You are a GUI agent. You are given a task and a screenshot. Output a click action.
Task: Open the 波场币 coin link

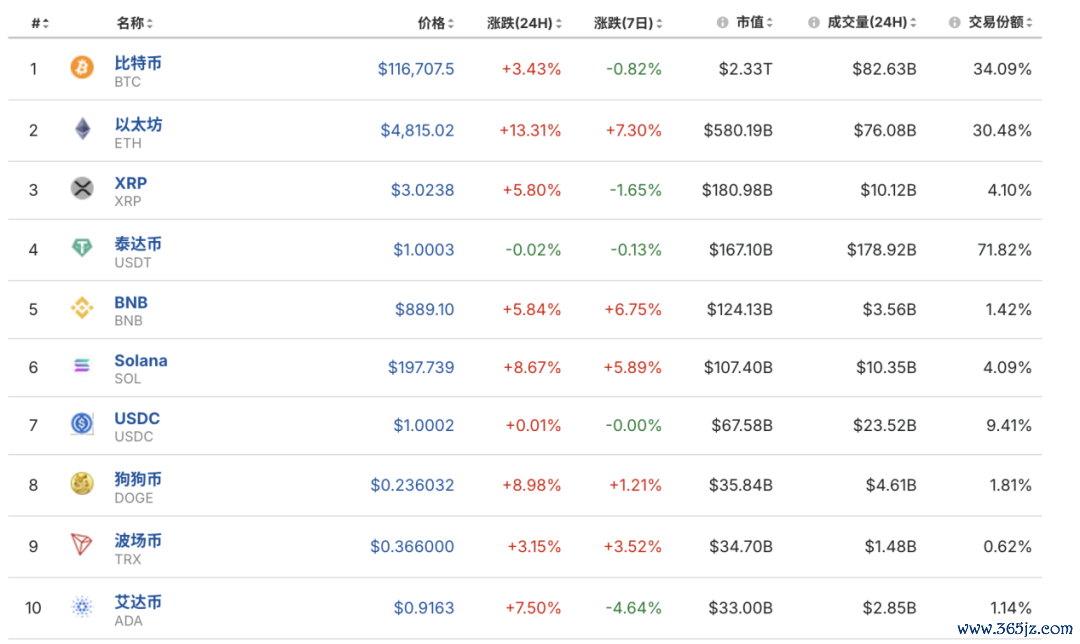pos(138,541)
